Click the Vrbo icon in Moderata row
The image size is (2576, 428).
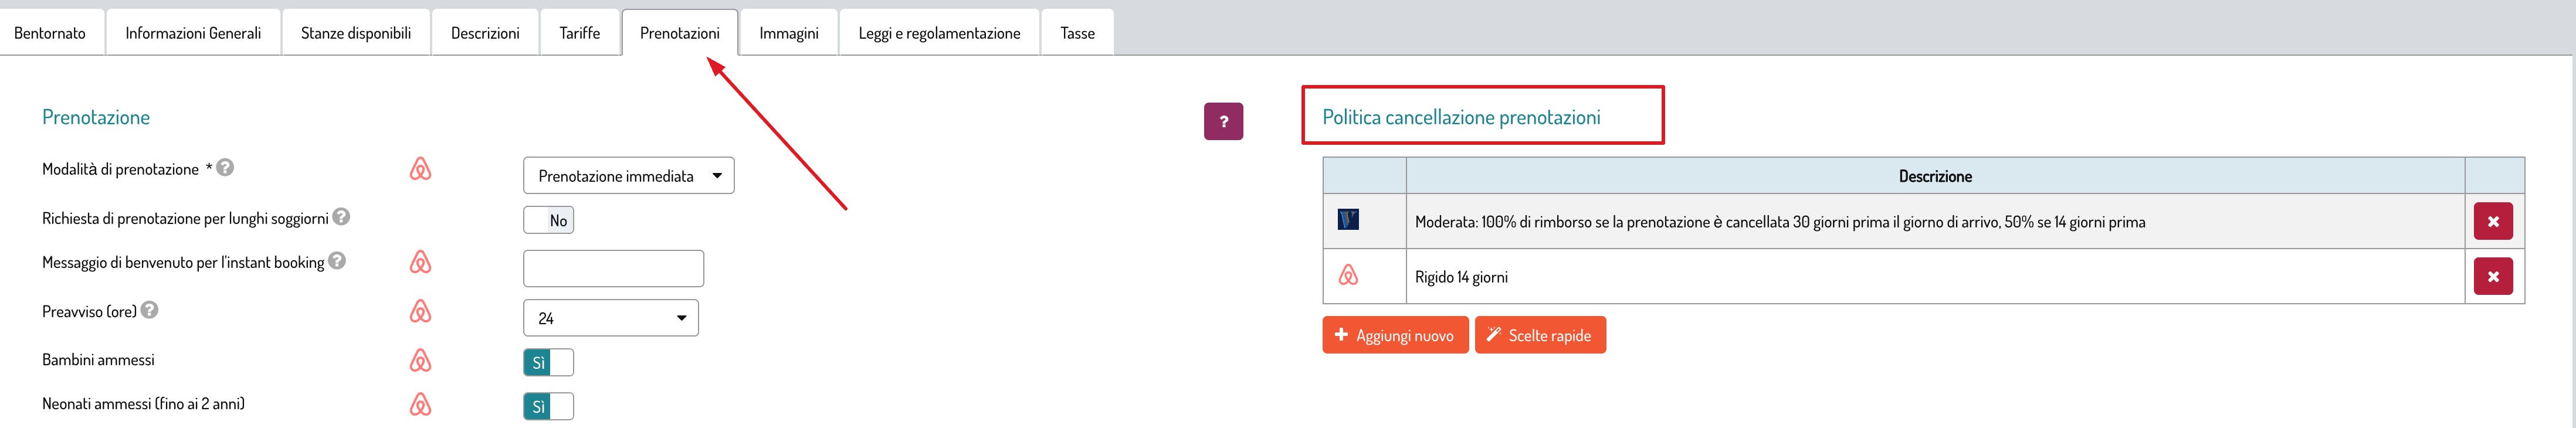(1348, 219)
